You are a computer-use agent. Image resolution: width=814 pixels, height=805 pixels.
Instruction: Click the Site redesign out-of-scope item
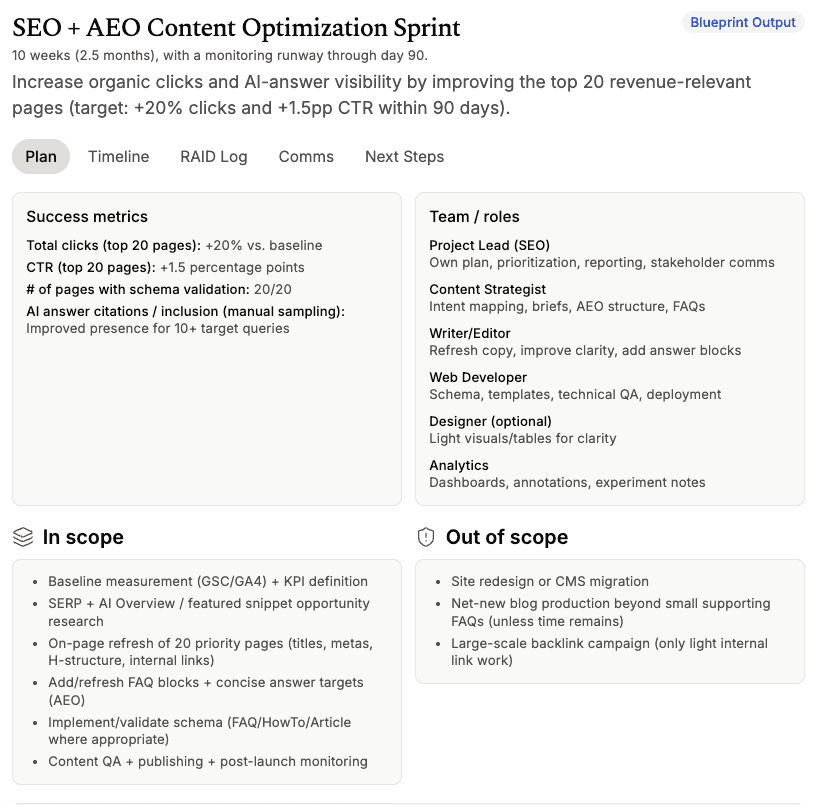(x=549, y=581)
